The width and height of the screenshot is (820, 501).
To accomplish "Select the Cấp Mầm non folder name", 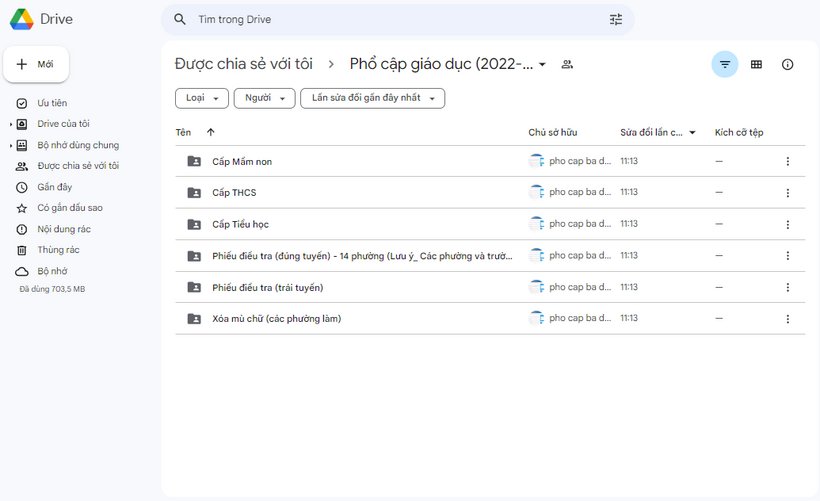I will [x=242, y=162].
